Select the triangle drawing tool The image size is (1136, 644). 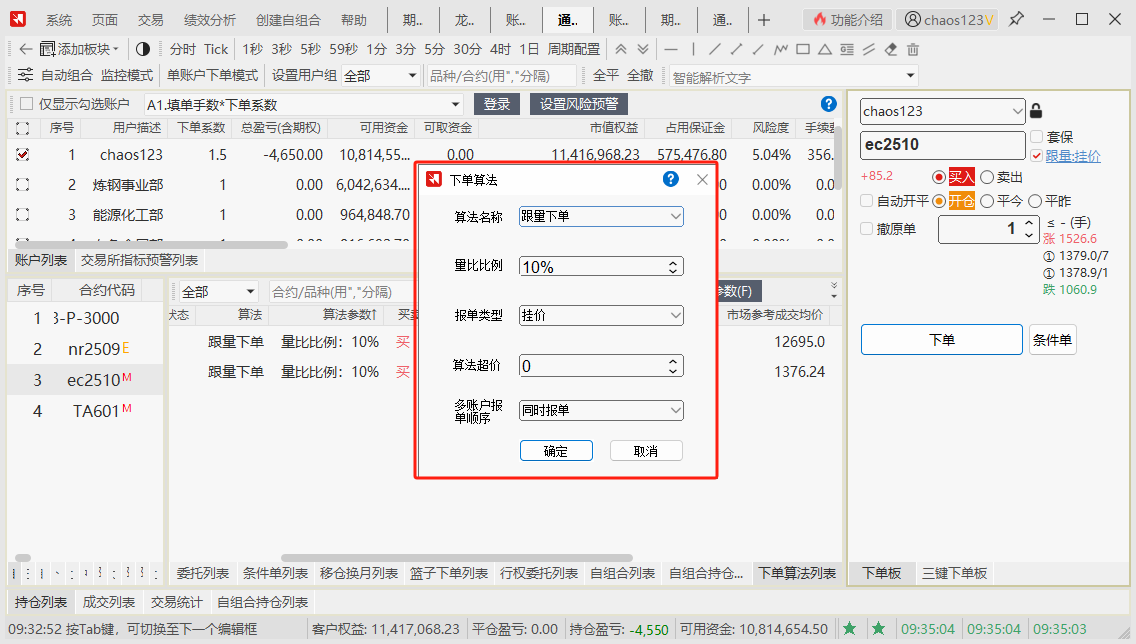click(x=825, y=49)
